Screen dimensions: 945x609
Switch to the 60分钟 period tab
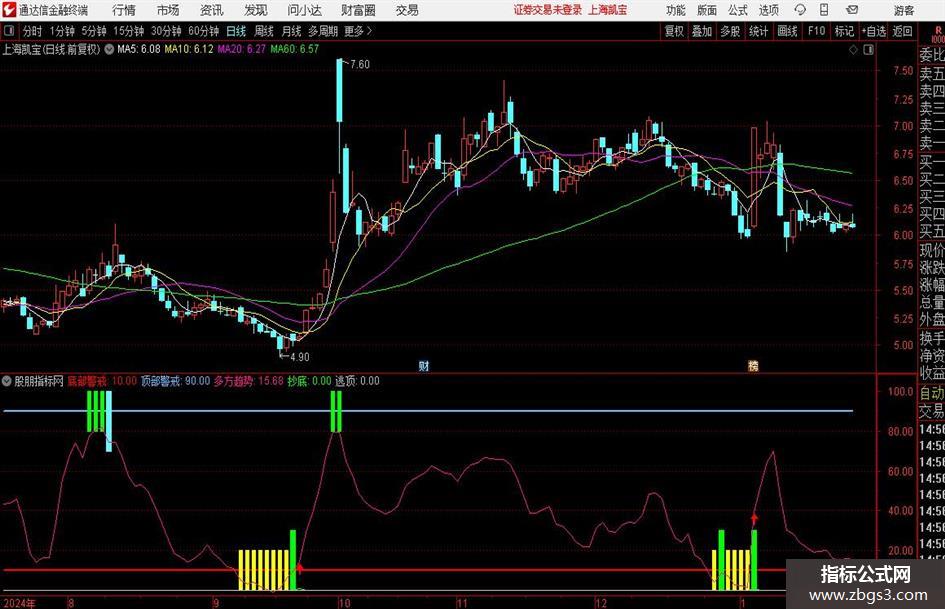tap(204, 31)
